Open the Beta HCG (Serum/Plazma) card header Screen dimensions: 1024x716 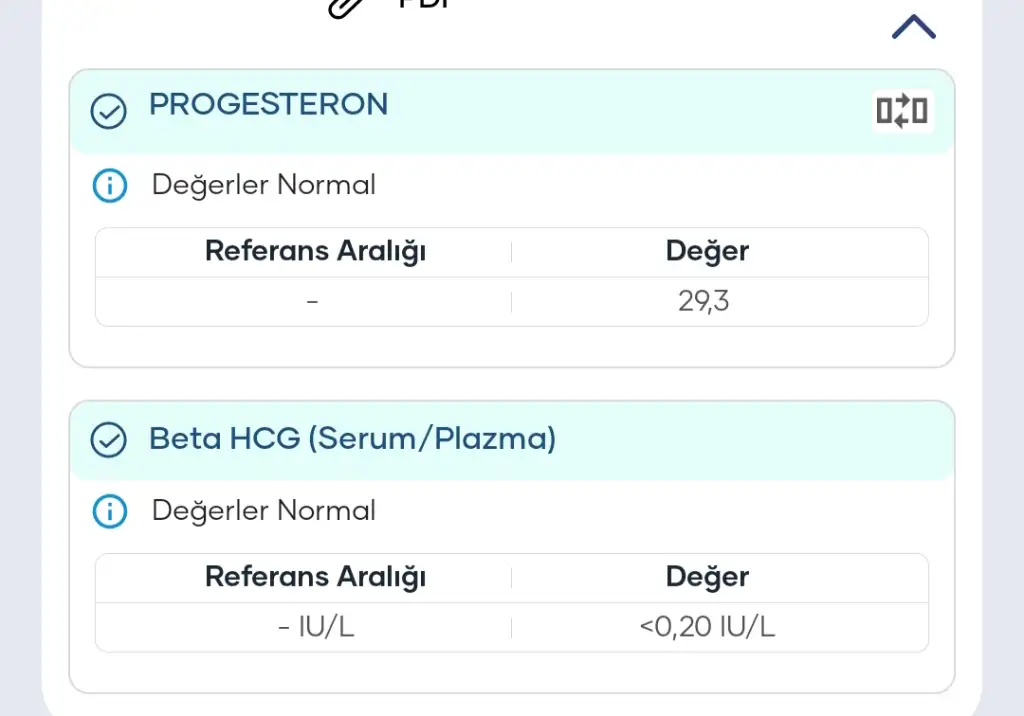[352, 439]
